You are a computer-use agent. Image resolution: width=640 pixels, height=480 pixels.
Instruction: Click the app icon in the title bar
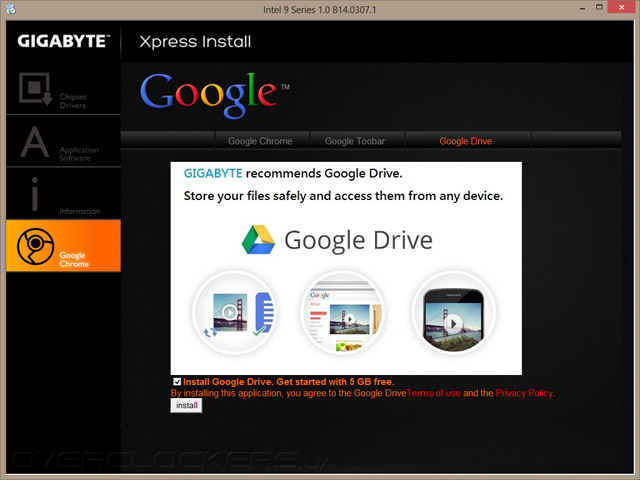click(x=11, y=9)
